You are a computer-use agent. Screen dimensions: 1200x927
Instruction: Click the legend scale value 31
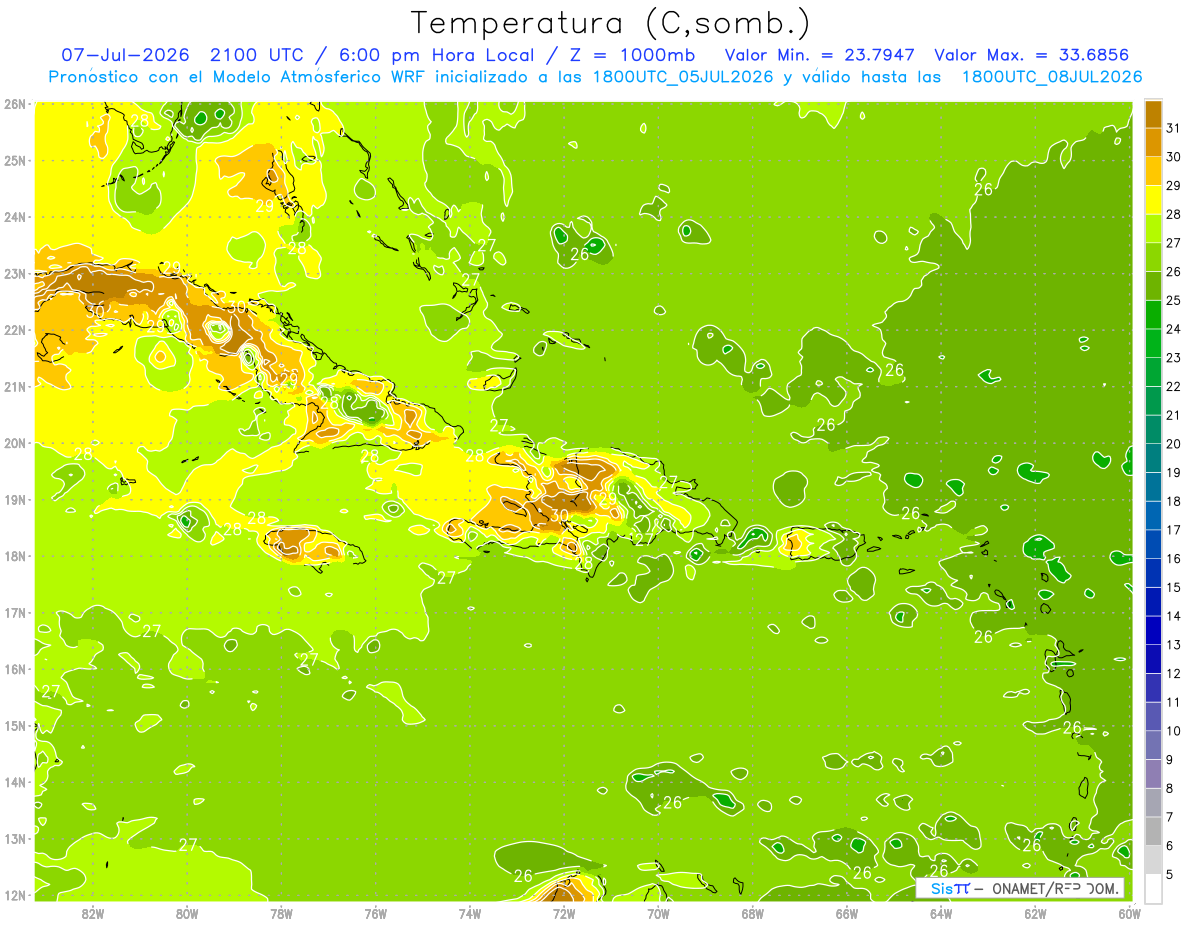[x=1174, y=127]
